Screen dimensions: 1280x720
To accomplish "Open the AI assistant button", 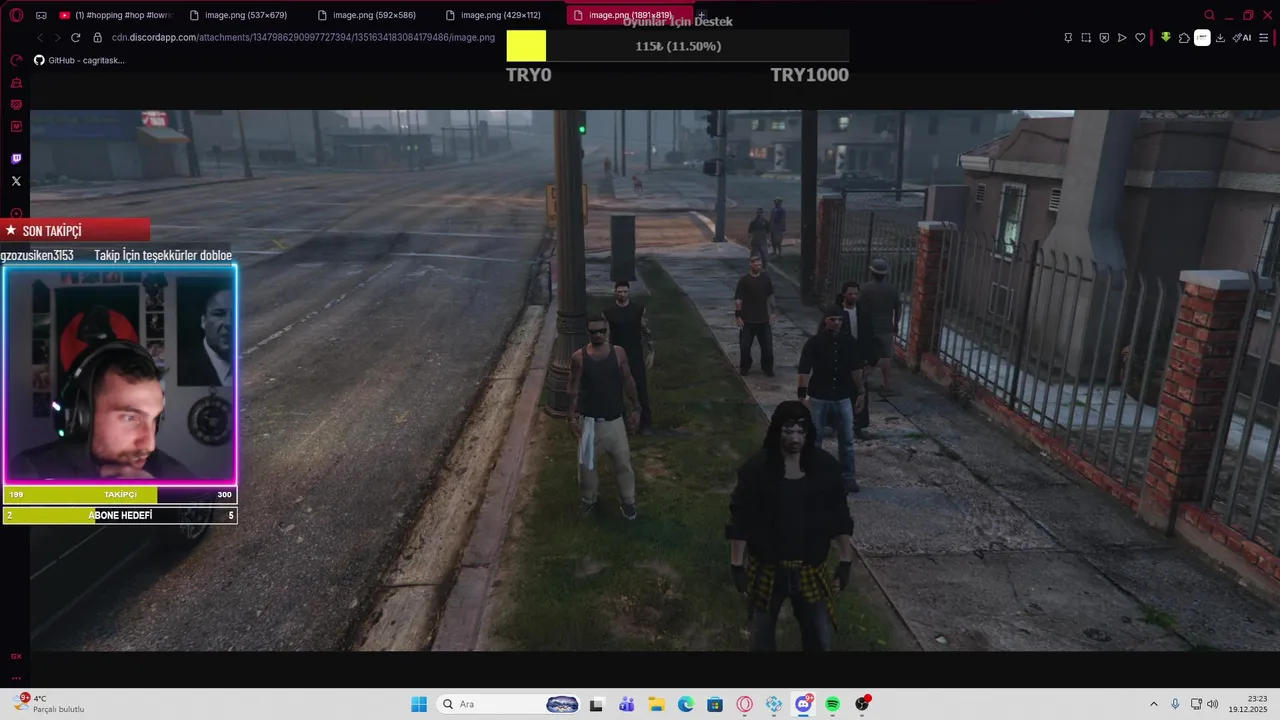I will (1242, 38).
